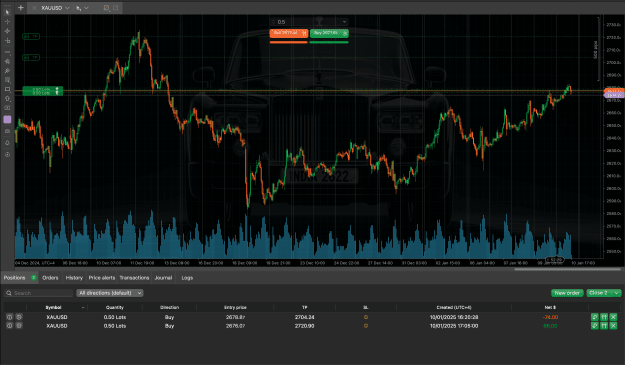Sort by Created (UTC+4) column header
The height and width of the screenshot is (365, 625).
click(454, 308)
